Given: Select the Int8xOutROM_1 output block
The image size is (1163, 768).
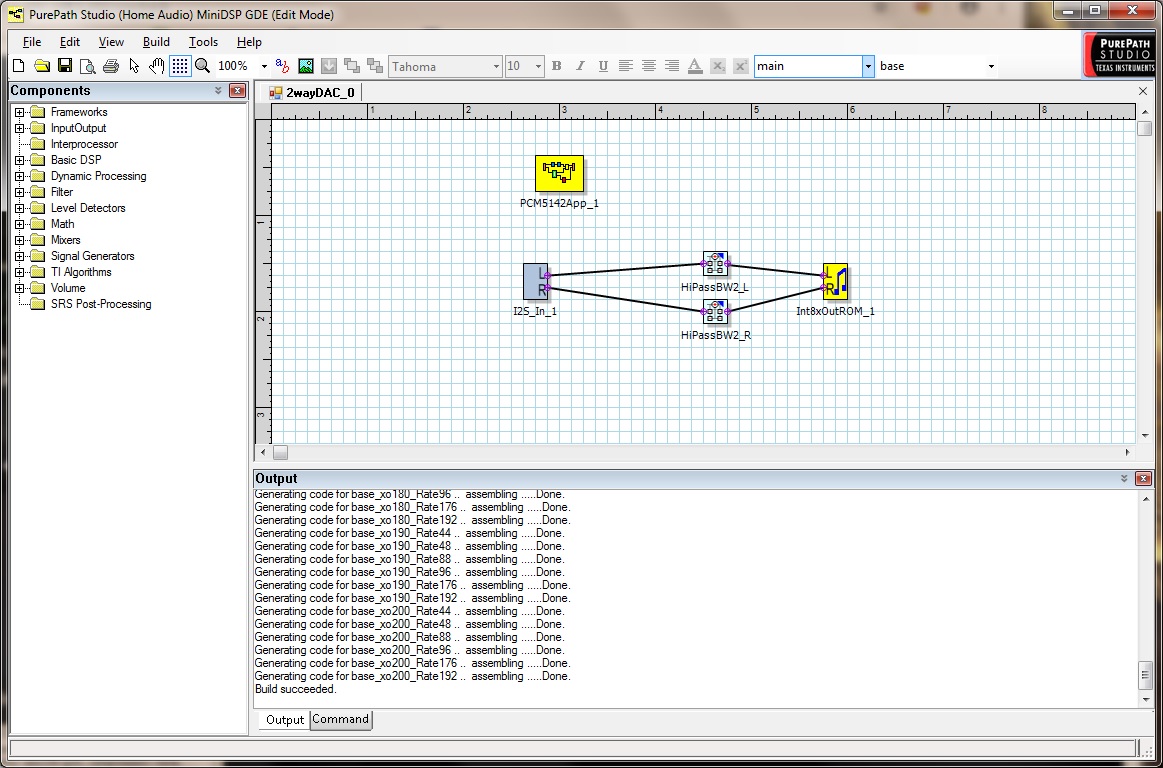Looking at the screenshot, I should click(x=835, y=281).
